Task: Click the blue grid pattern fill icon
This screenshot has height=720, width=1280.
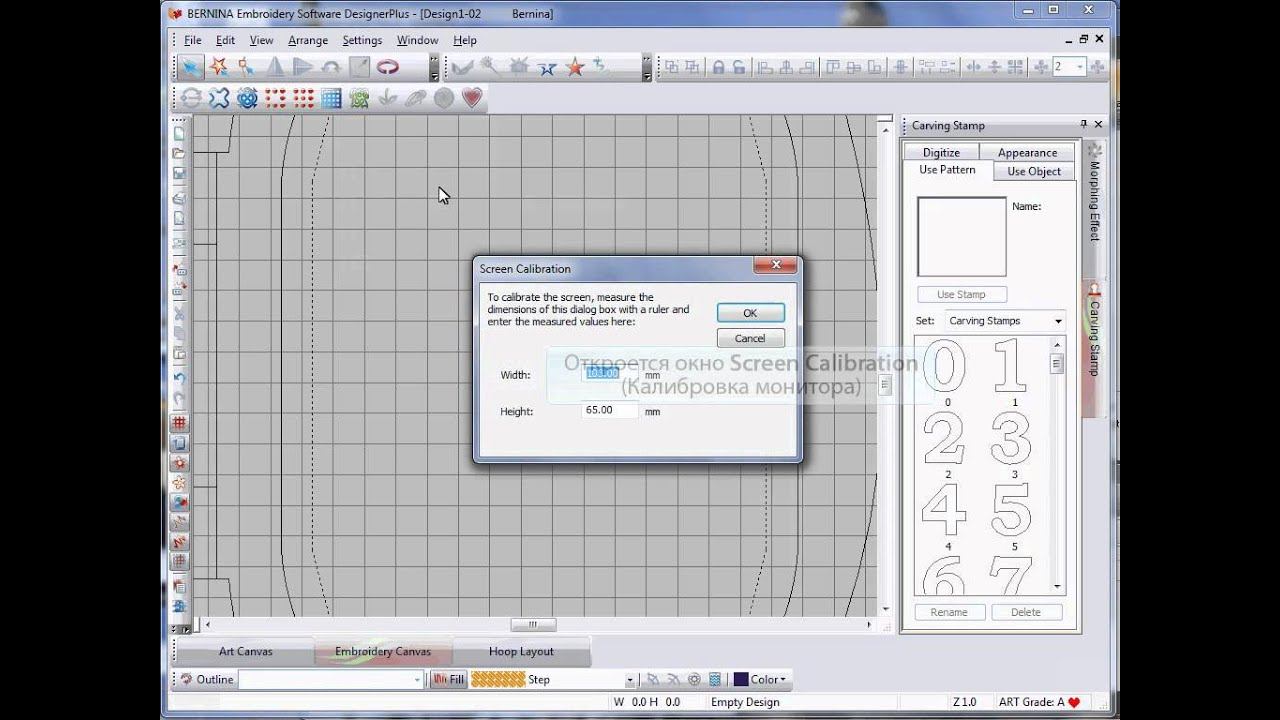Action: point(332,97)
